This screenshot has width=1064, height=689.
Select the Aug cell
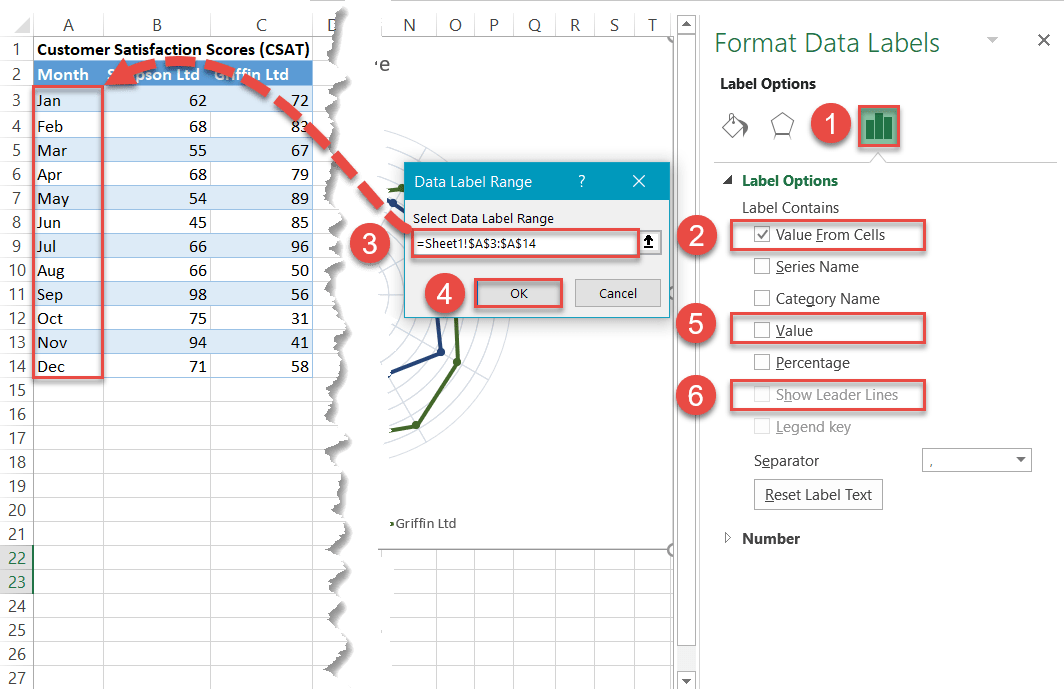[69, 270]
